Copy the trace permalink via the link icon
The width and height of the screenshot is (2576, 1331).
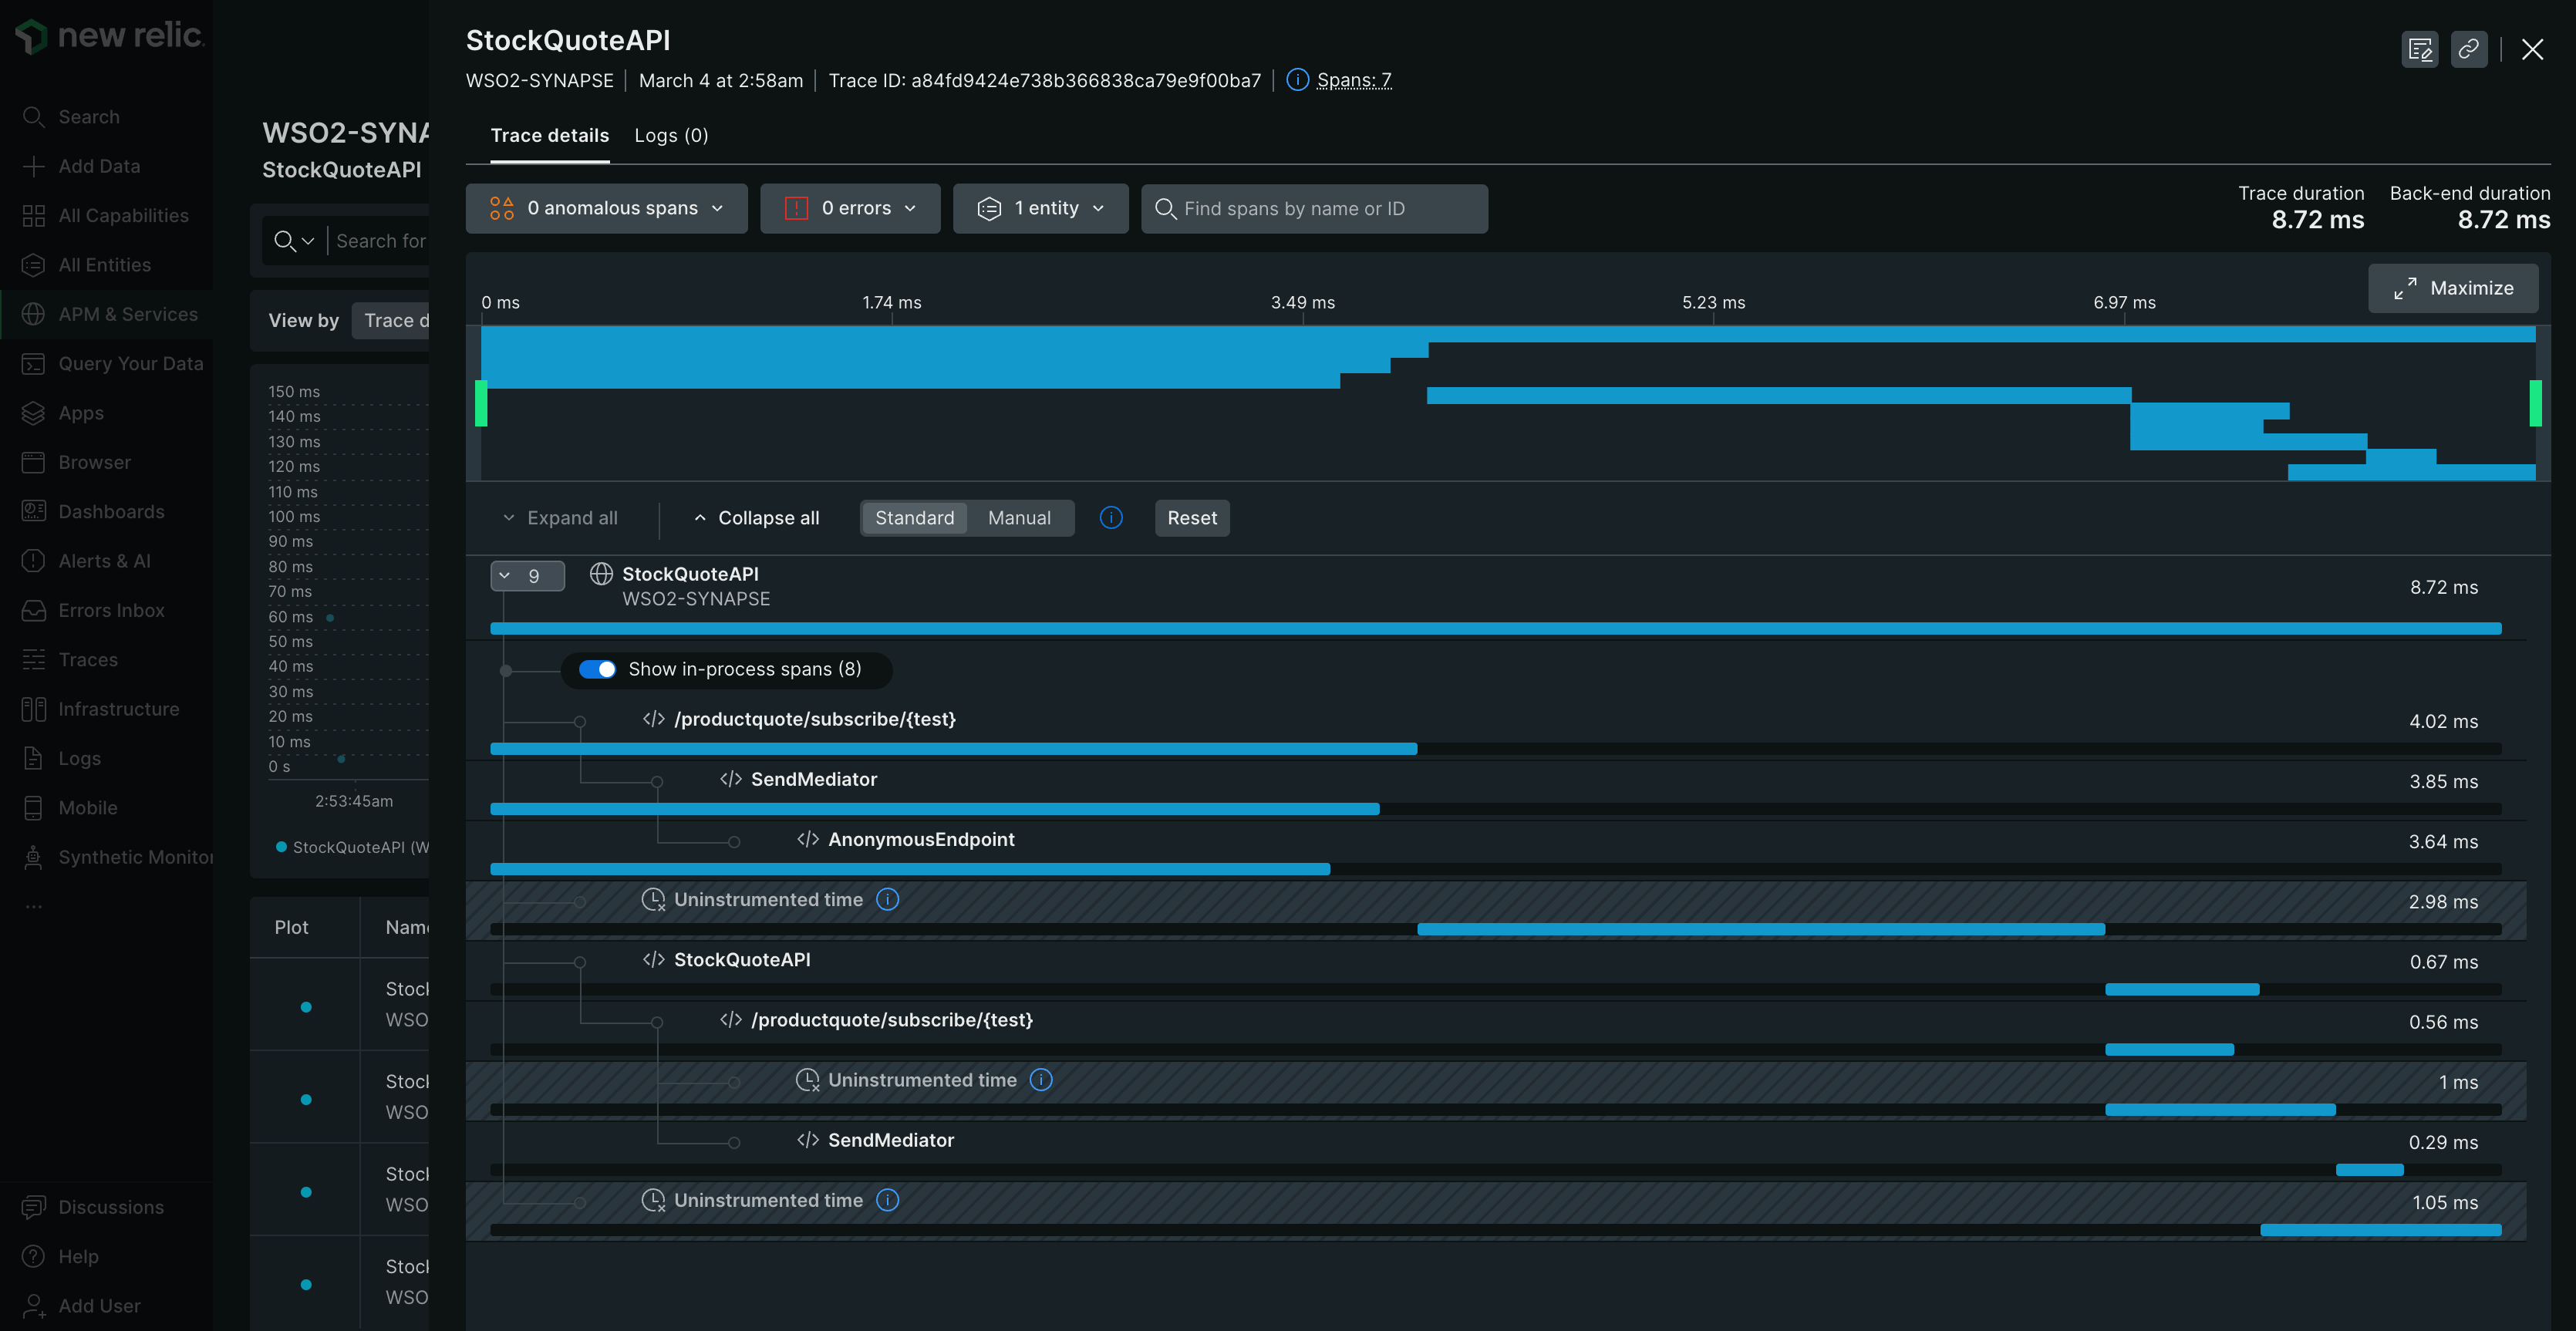coord(2469,49)
